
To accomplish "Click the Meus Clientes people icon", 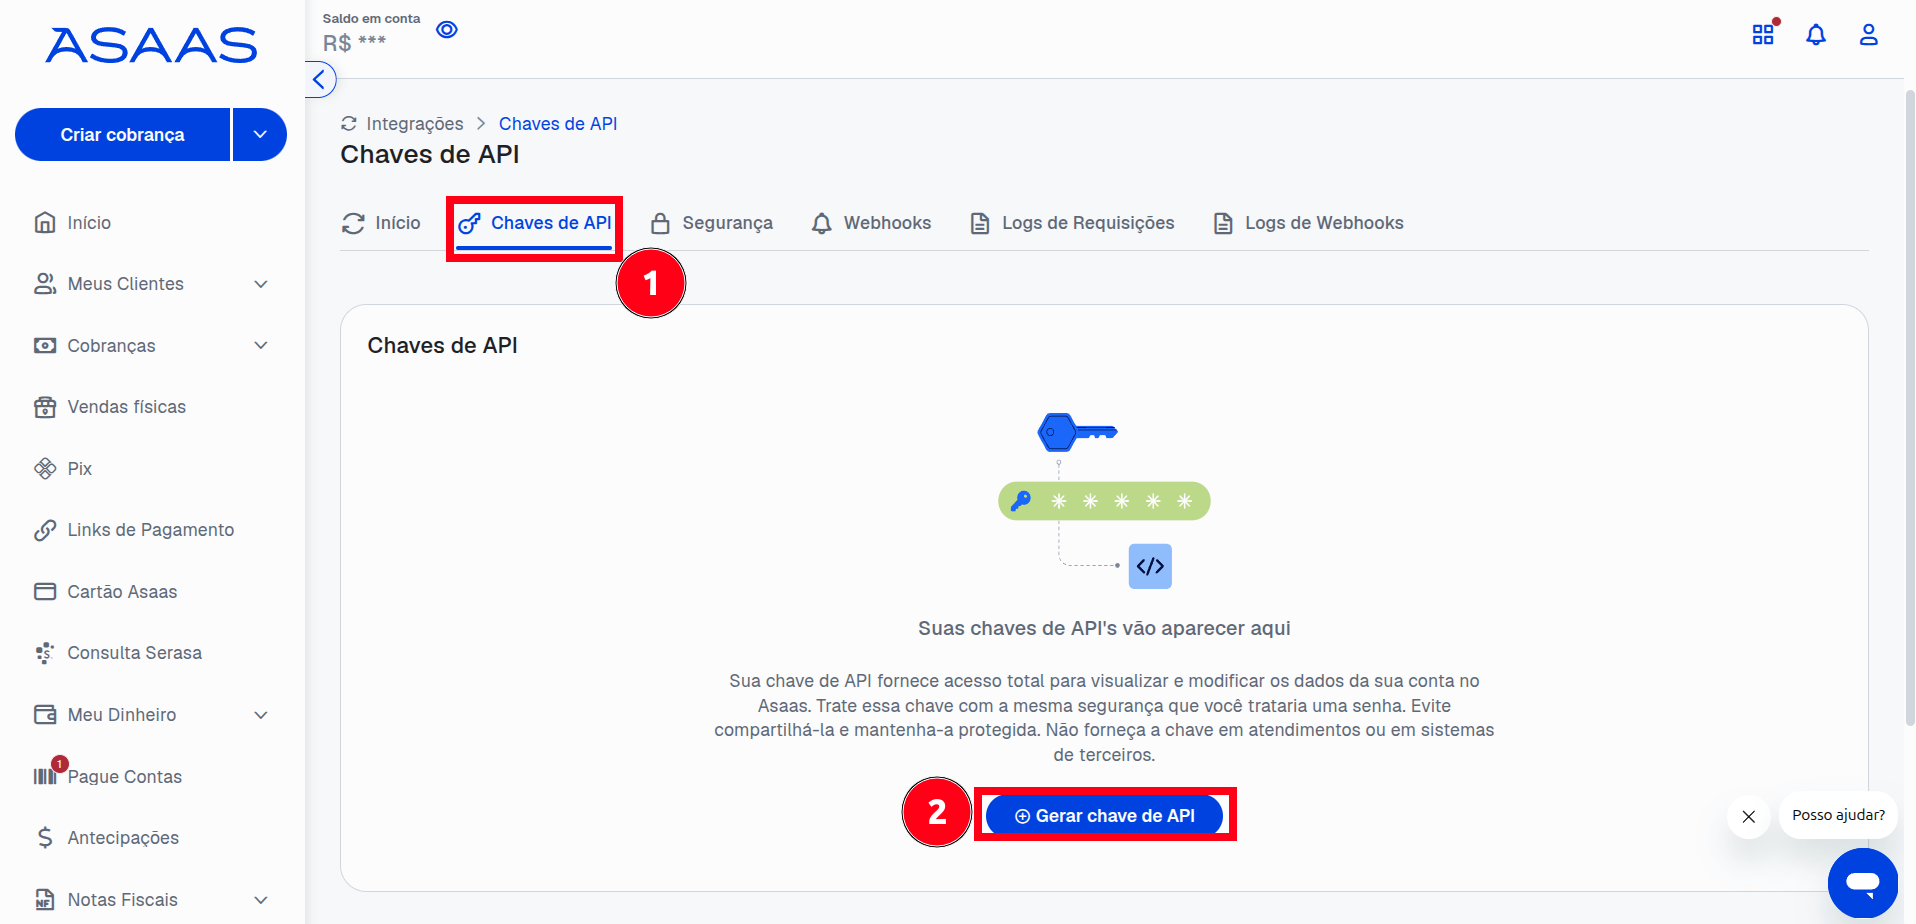I will click(x=45, y=284).
